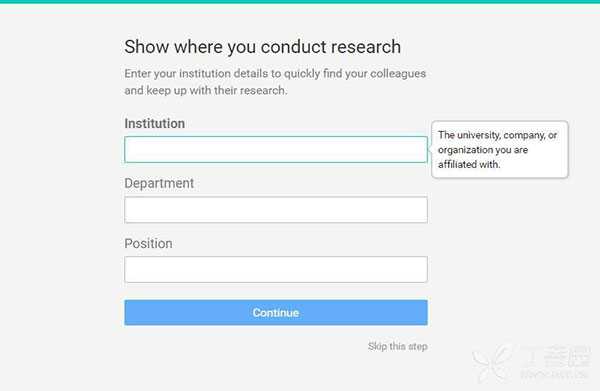Click the word 'research' in heading
This screenshot has width=600, height=391.
(x=366, y=47)
